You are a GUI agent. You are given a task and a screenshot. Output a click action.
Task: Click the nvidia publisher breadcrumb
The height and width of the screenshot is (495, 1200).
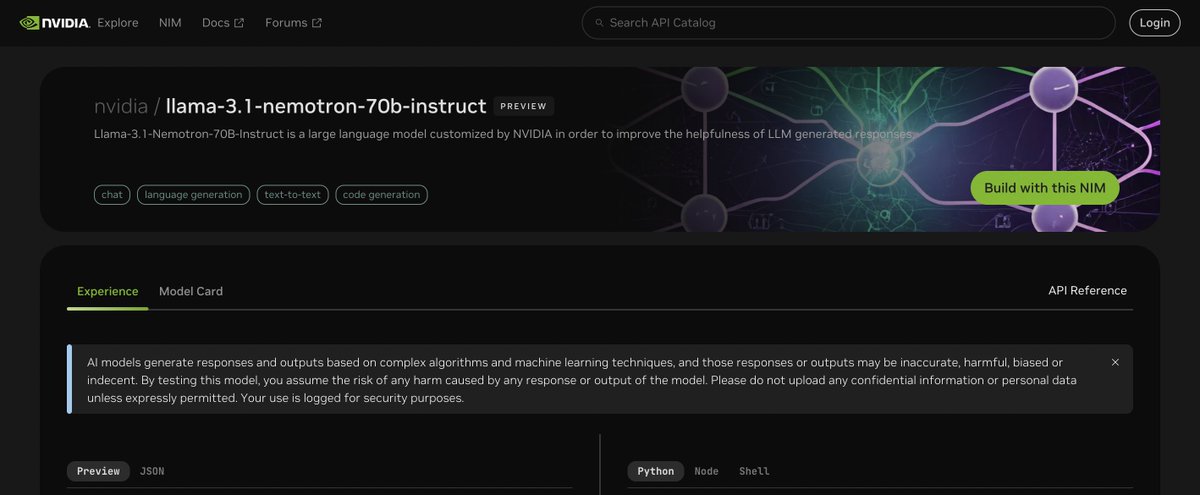tap(121, 106)
